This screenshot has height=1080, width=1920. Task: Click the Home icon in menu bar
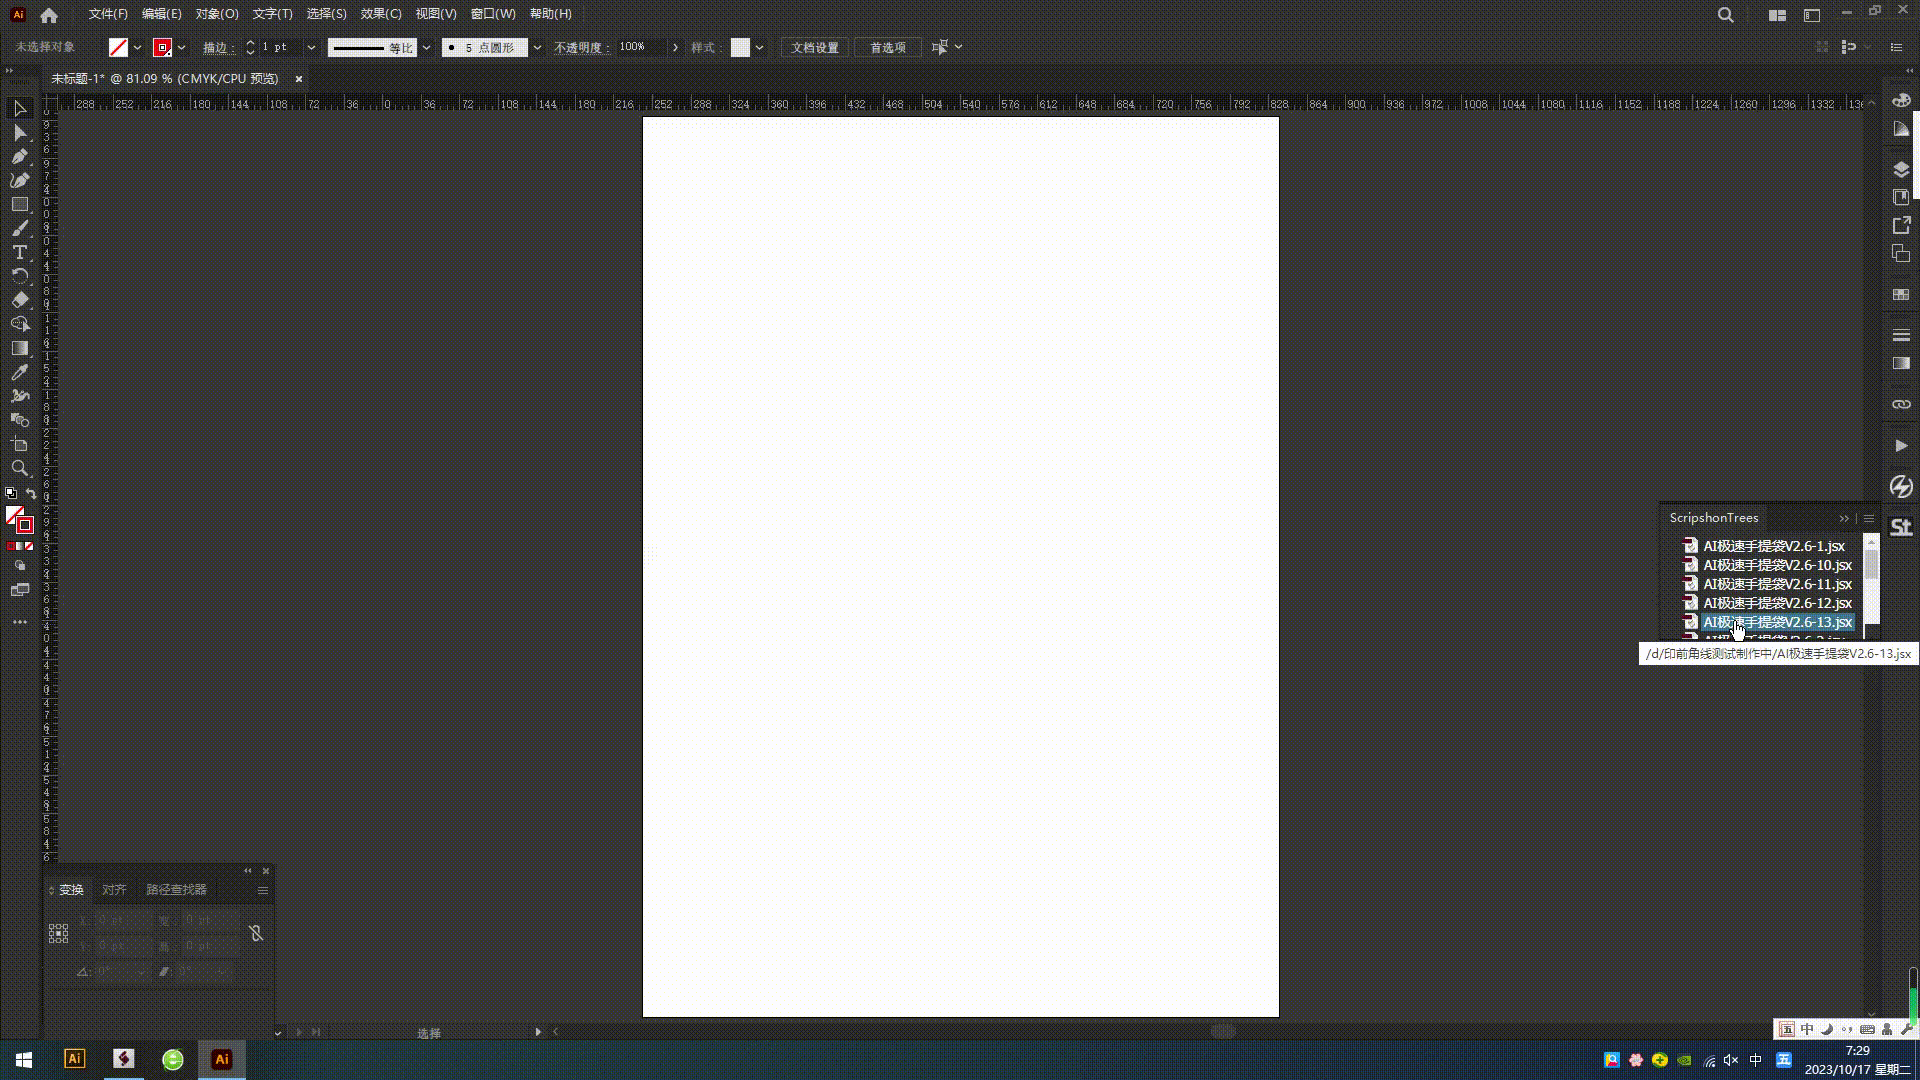point(49,15)
